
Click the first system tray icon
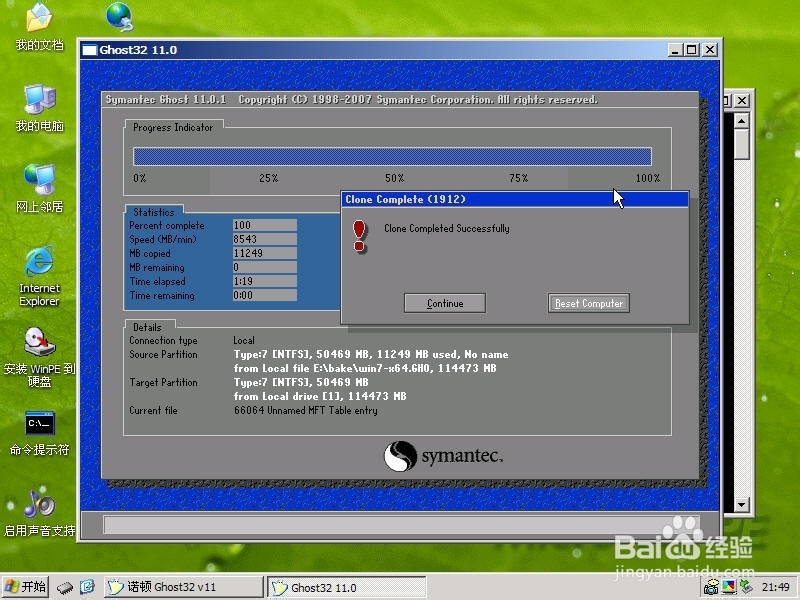[711, 587]
